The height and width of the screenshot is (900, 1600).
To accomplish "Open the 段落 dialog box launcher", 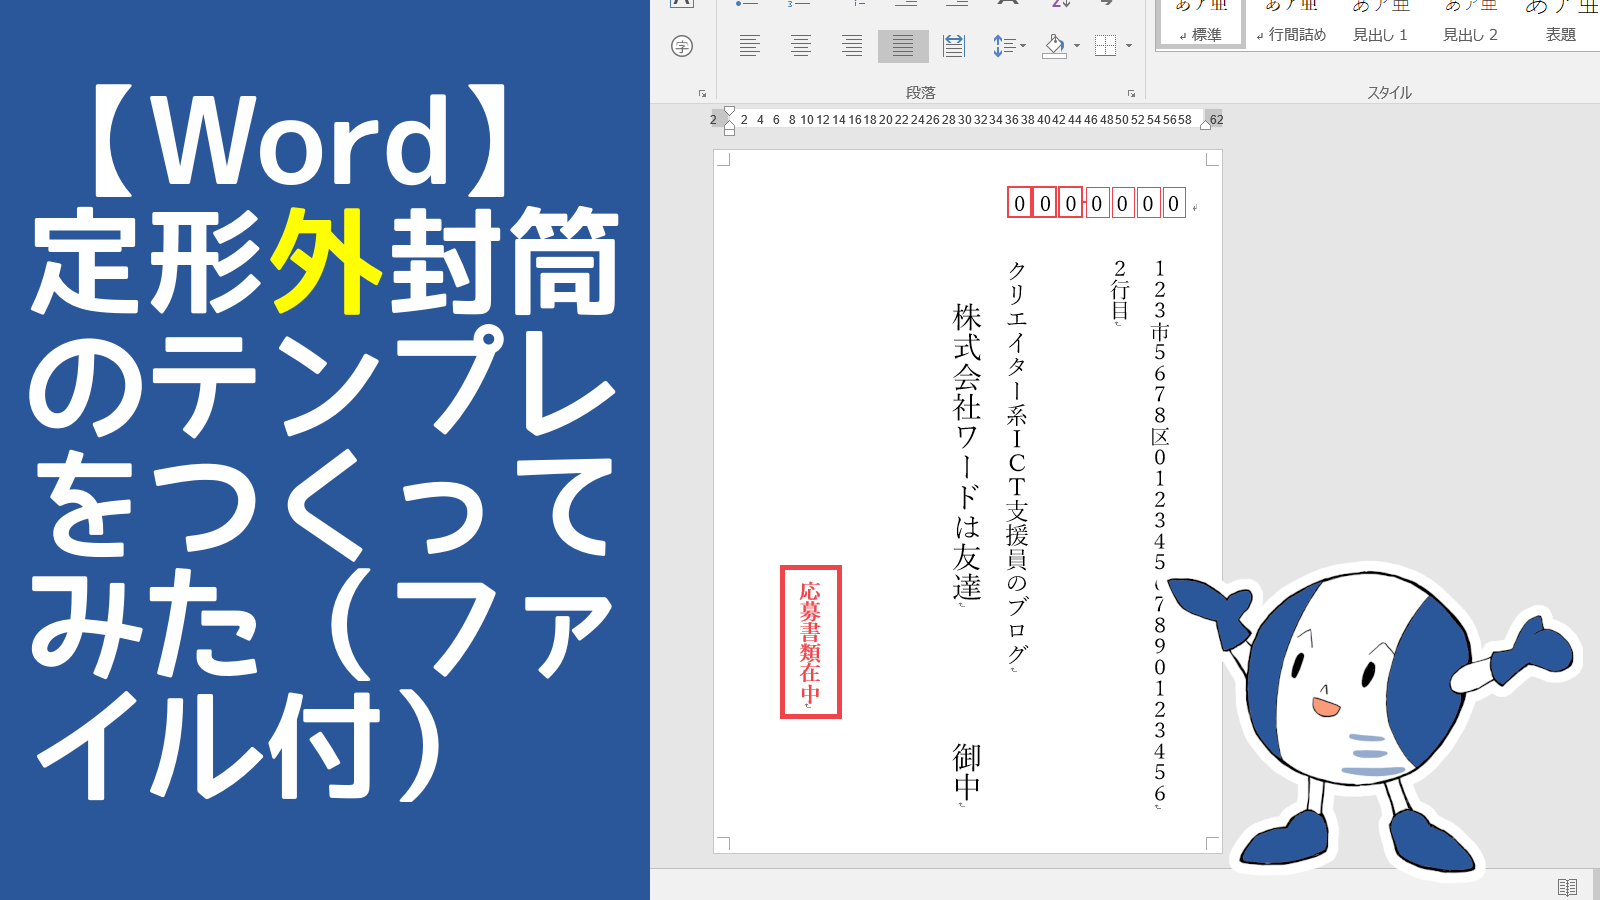I will (1131, 93).
